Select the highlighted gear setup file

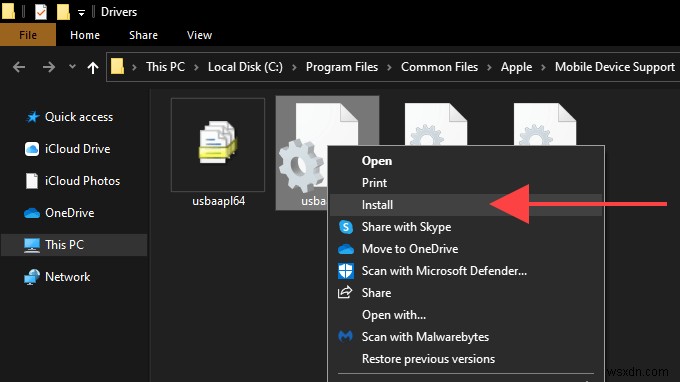pos(301,152)
